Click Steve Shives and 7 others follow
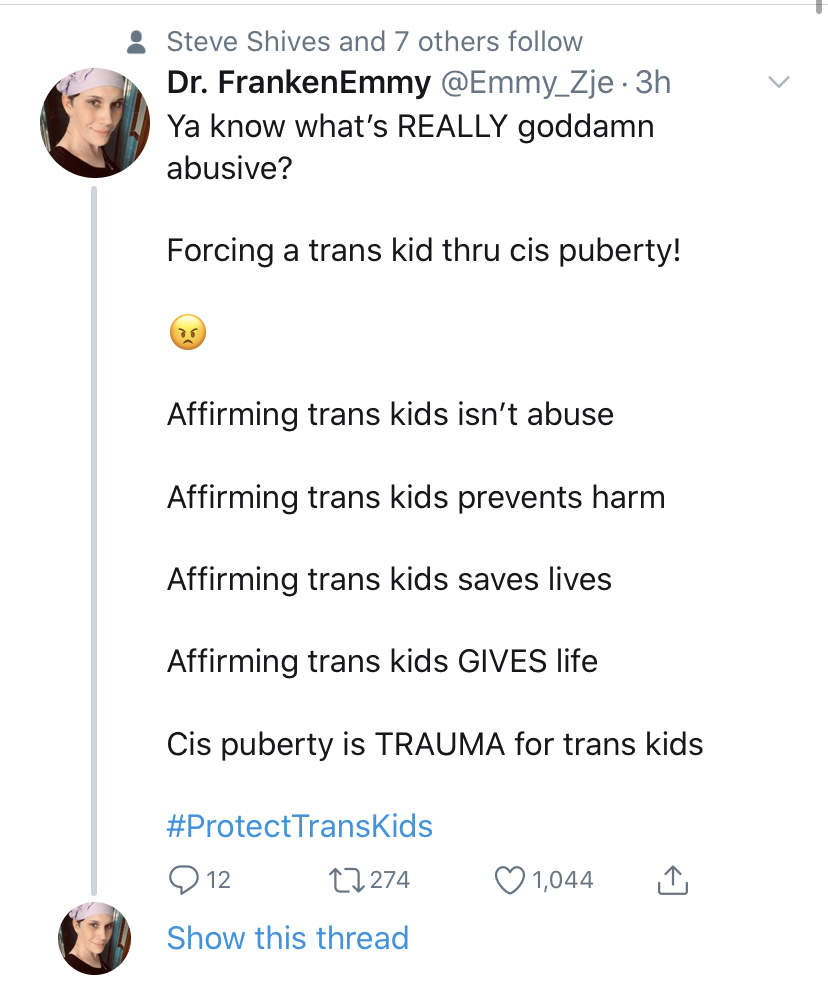Screen dimensions: 828x982 (375, 42)
